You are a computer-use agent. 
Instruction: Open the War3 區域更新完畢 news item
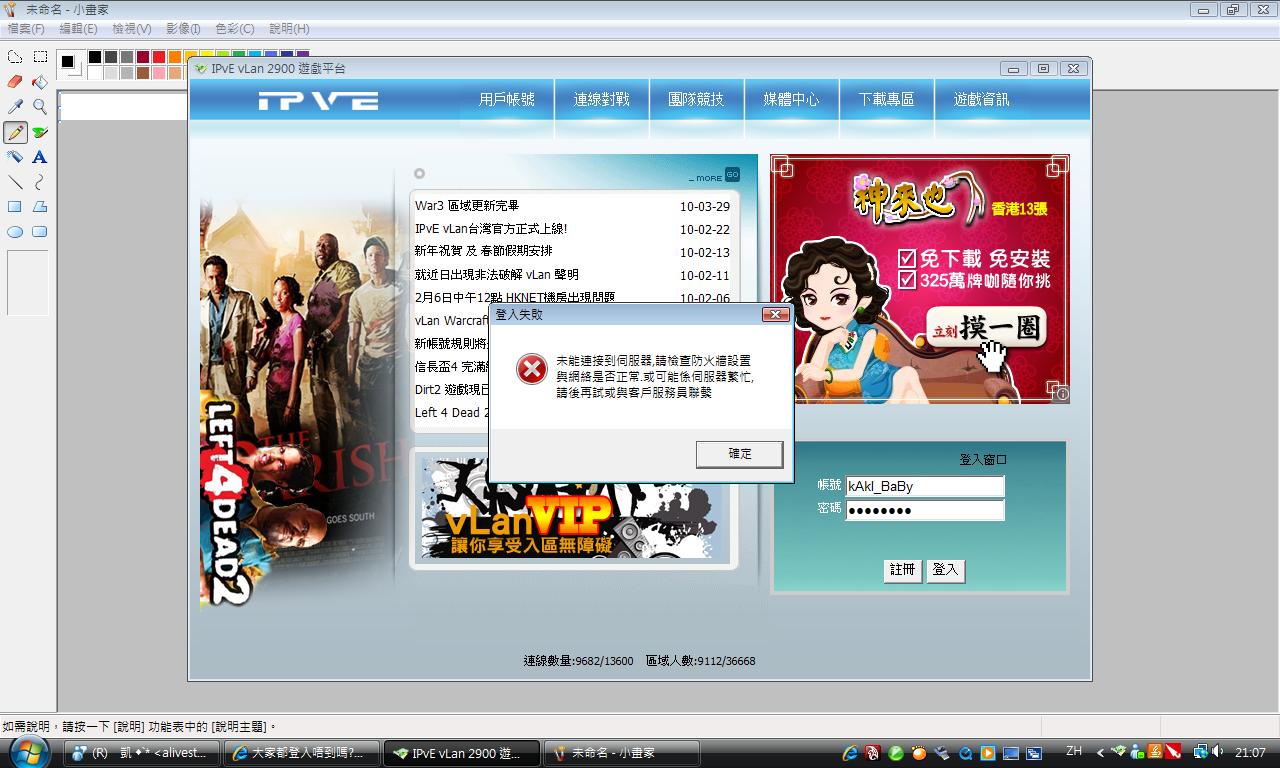click(467, 206)
